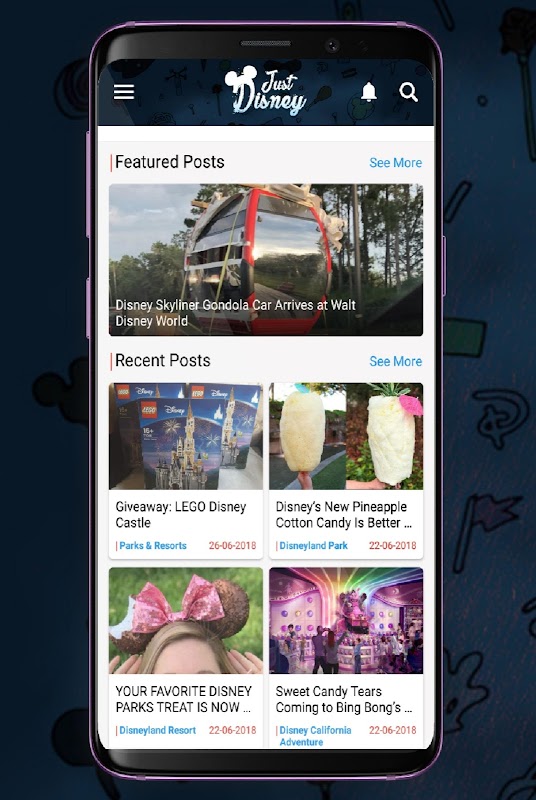The image size is (536, 800).
Task: Select the Disneyland Resort category
Action: [157, 730]
